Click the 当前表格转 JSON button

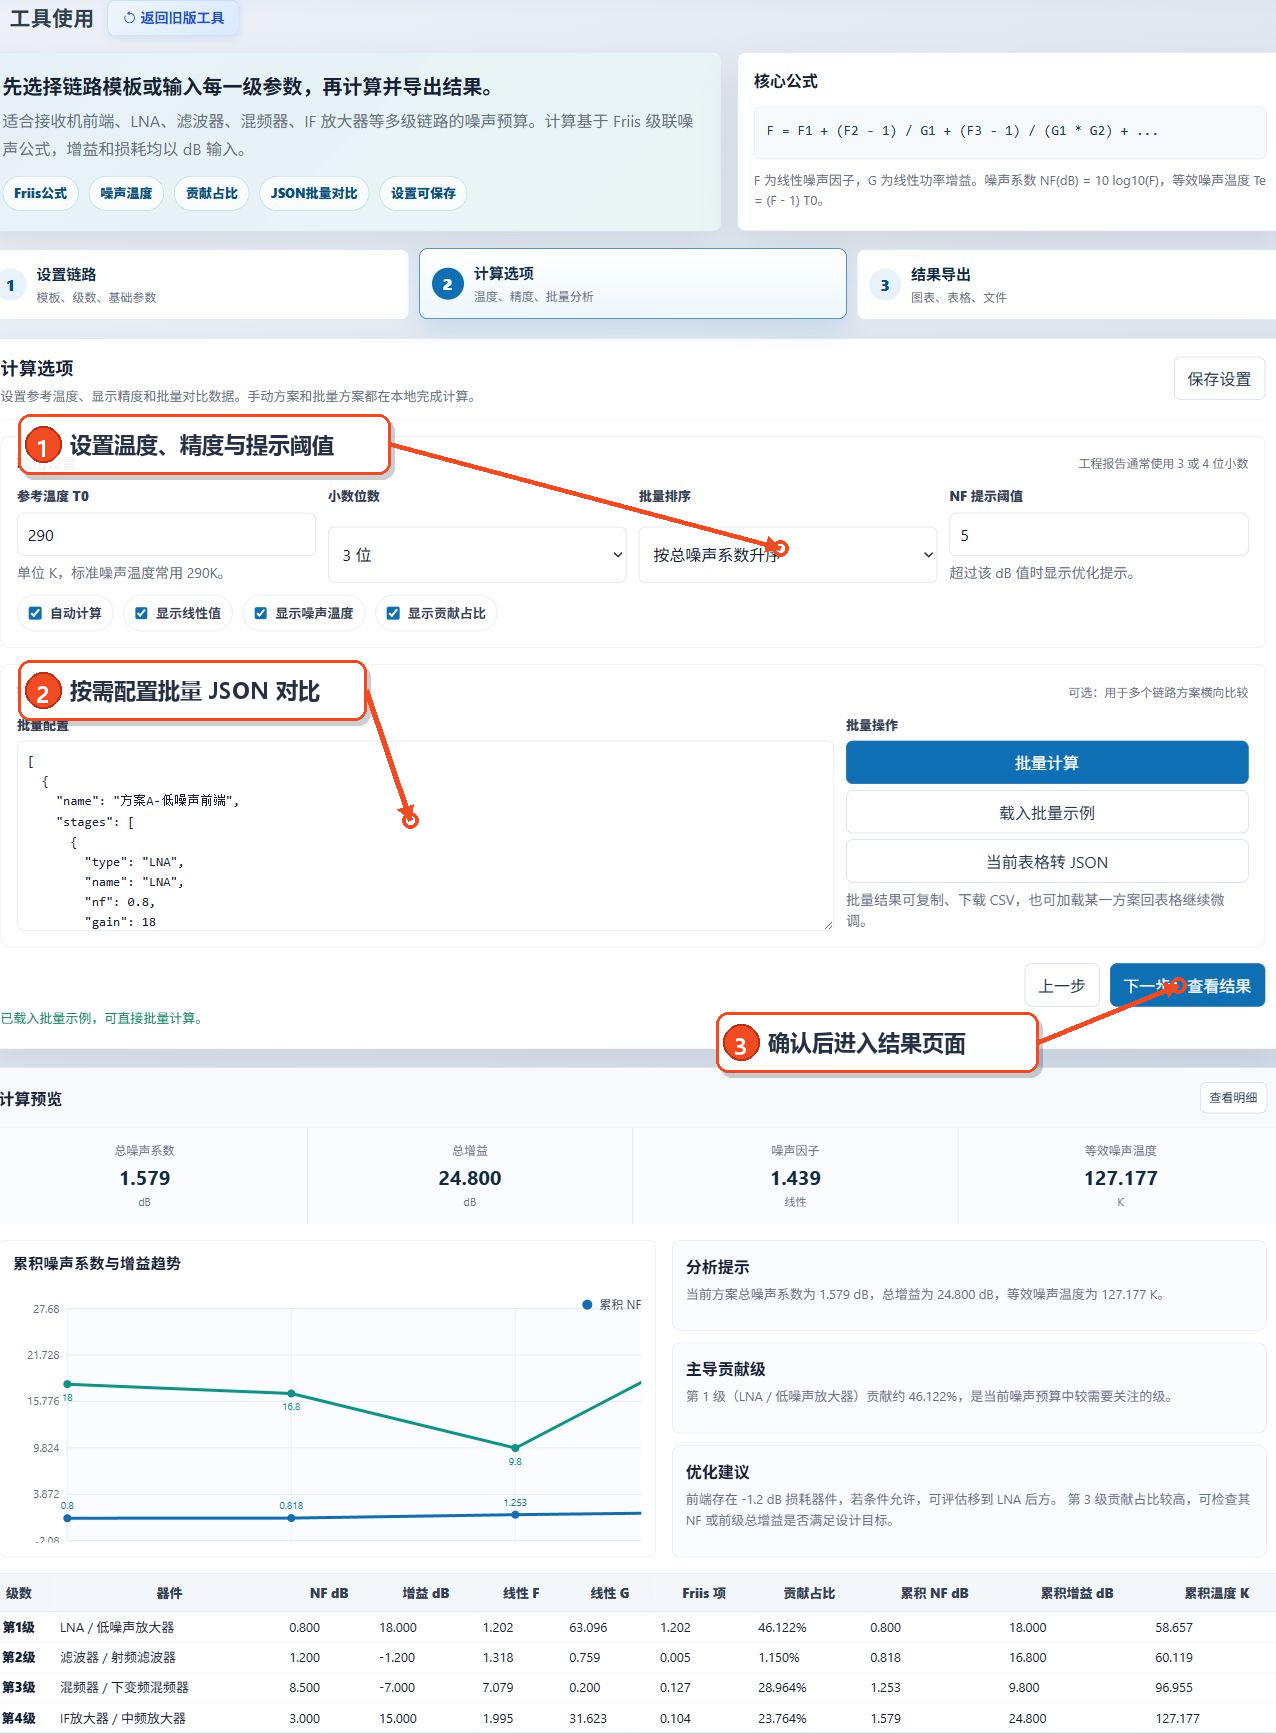coord(1047,862)
